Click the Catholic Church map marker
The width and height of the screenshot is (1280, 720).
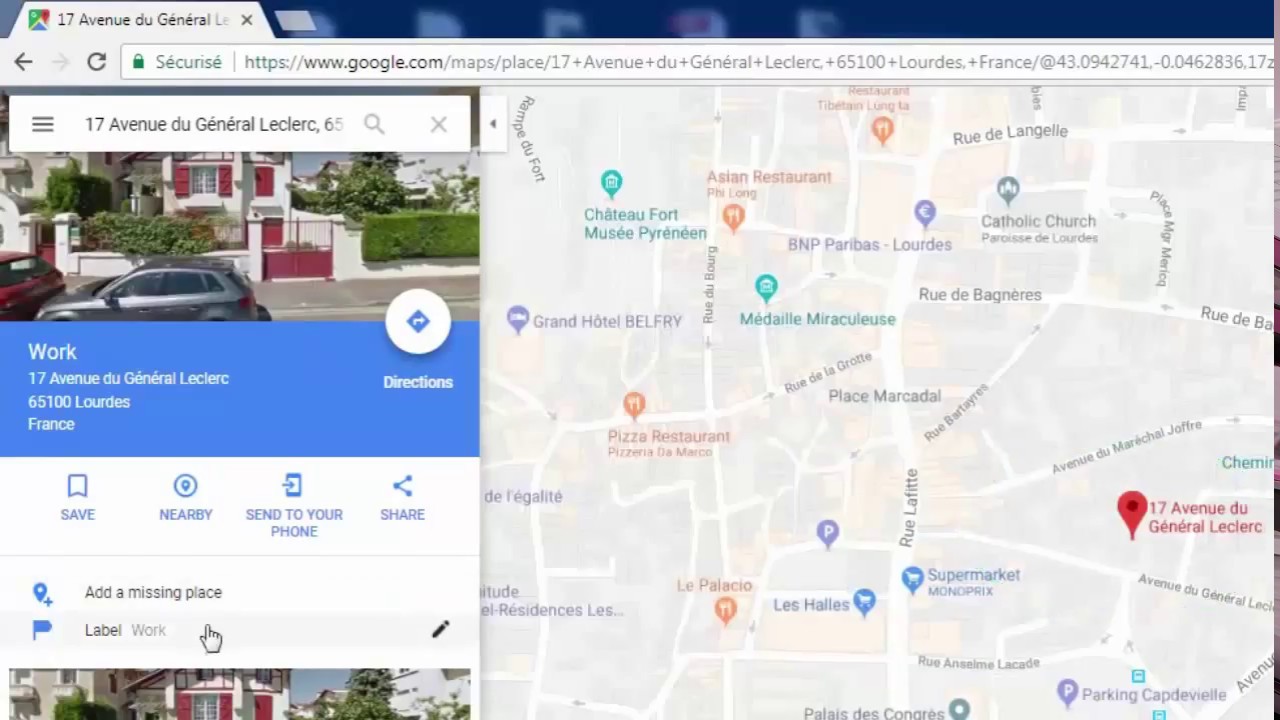pos(1008,188)
